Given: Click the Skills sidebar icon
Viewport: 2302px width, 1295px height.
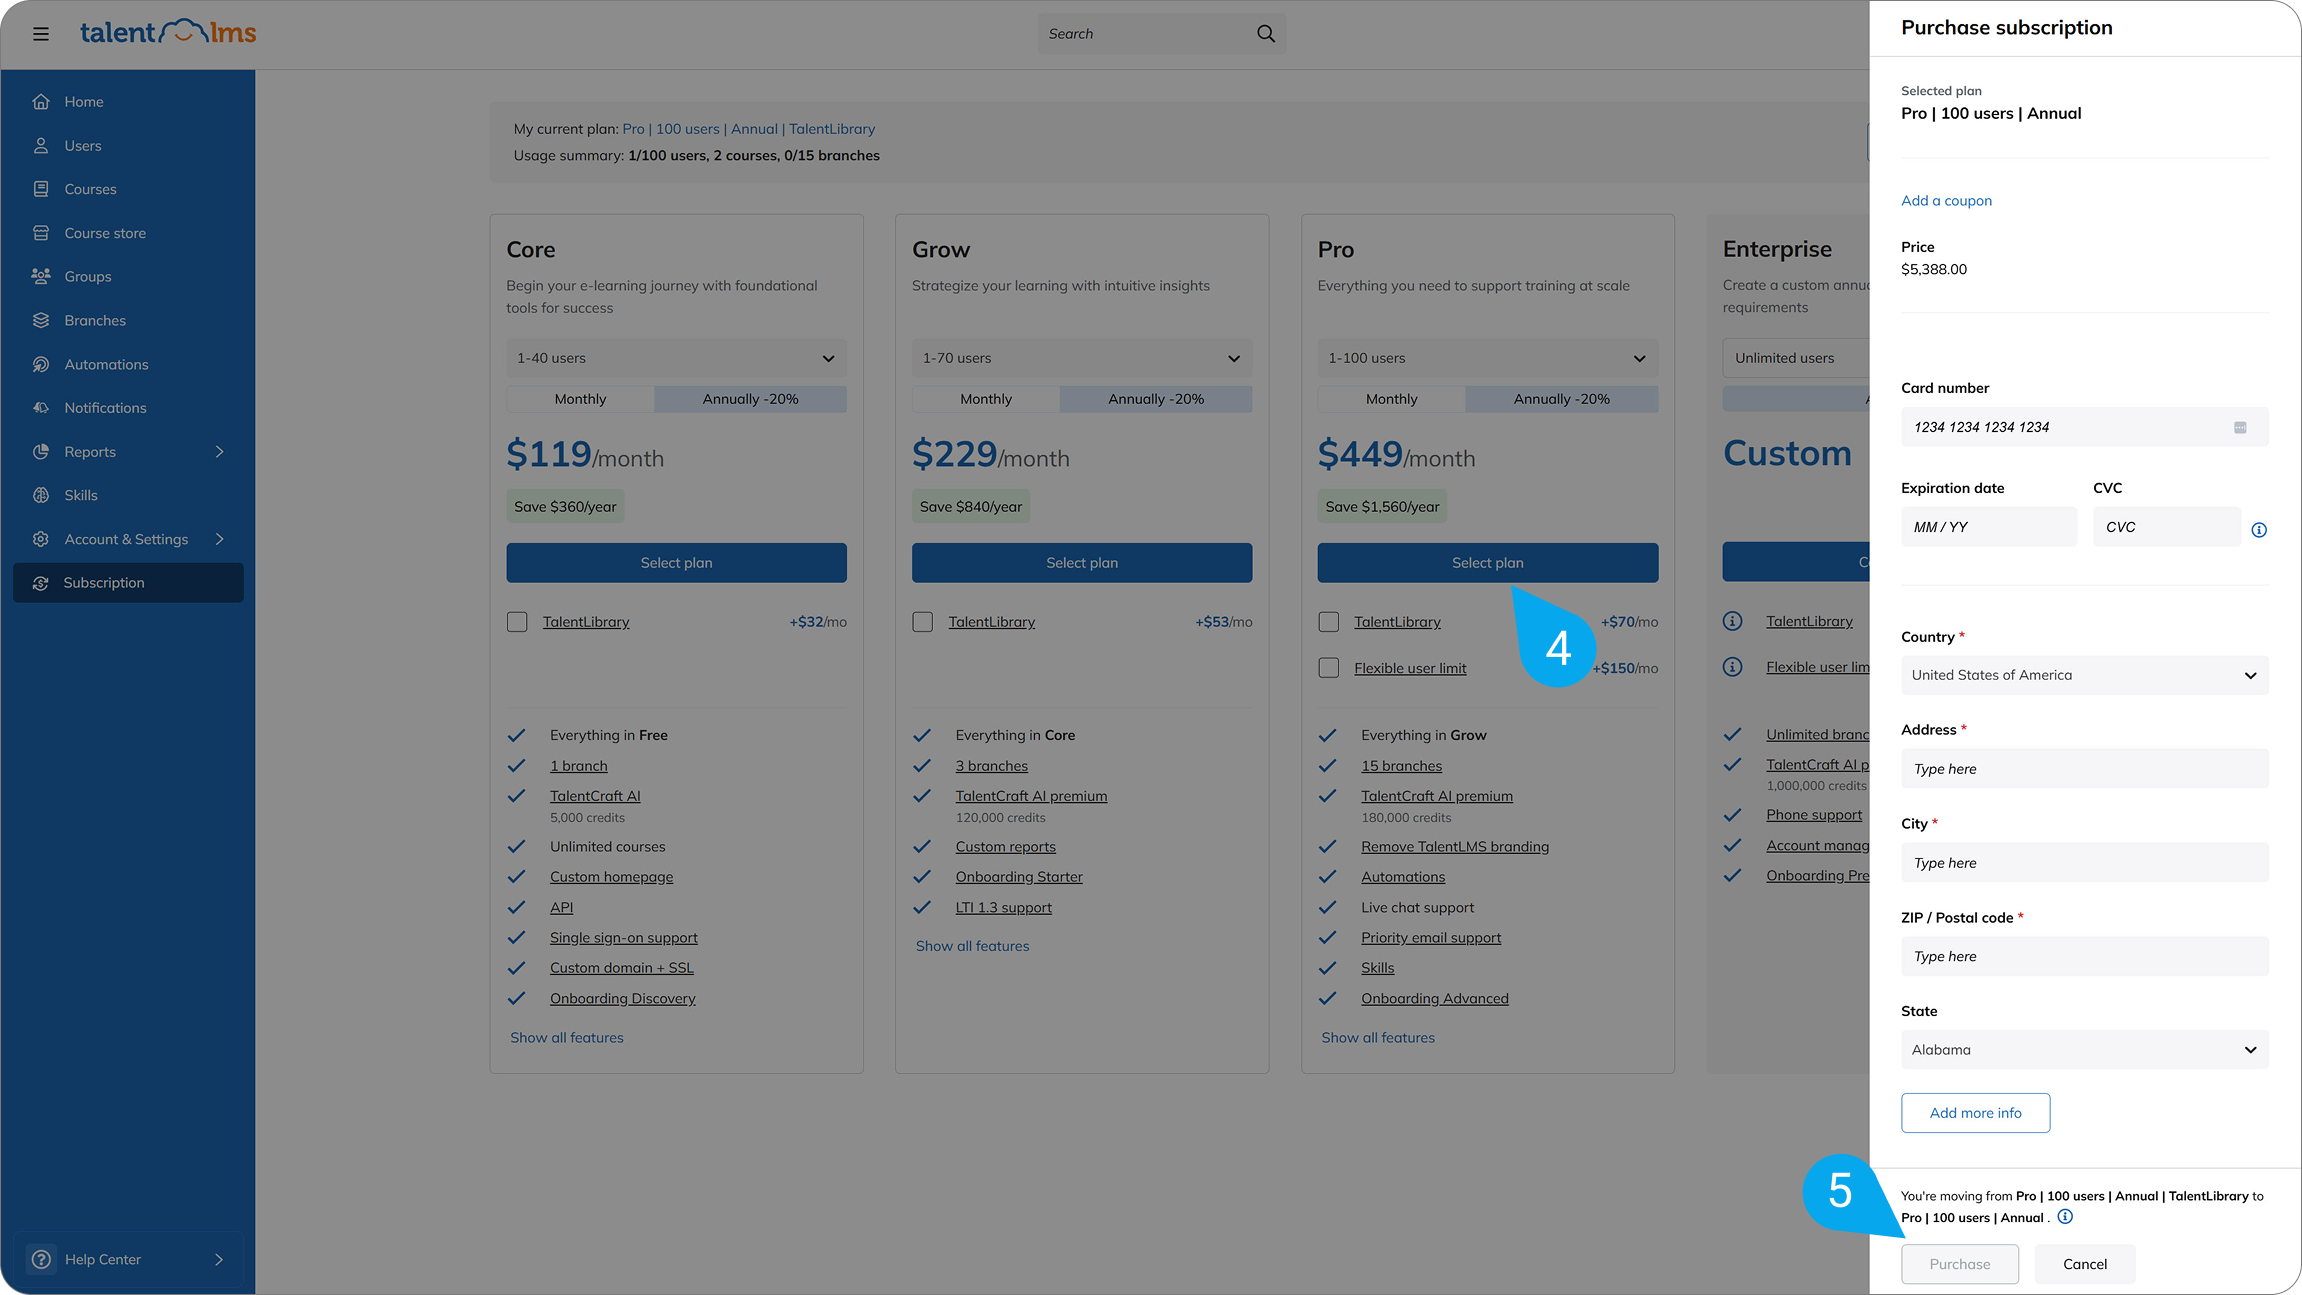Looking at the screenshot, I should click(x=41, y=495).
